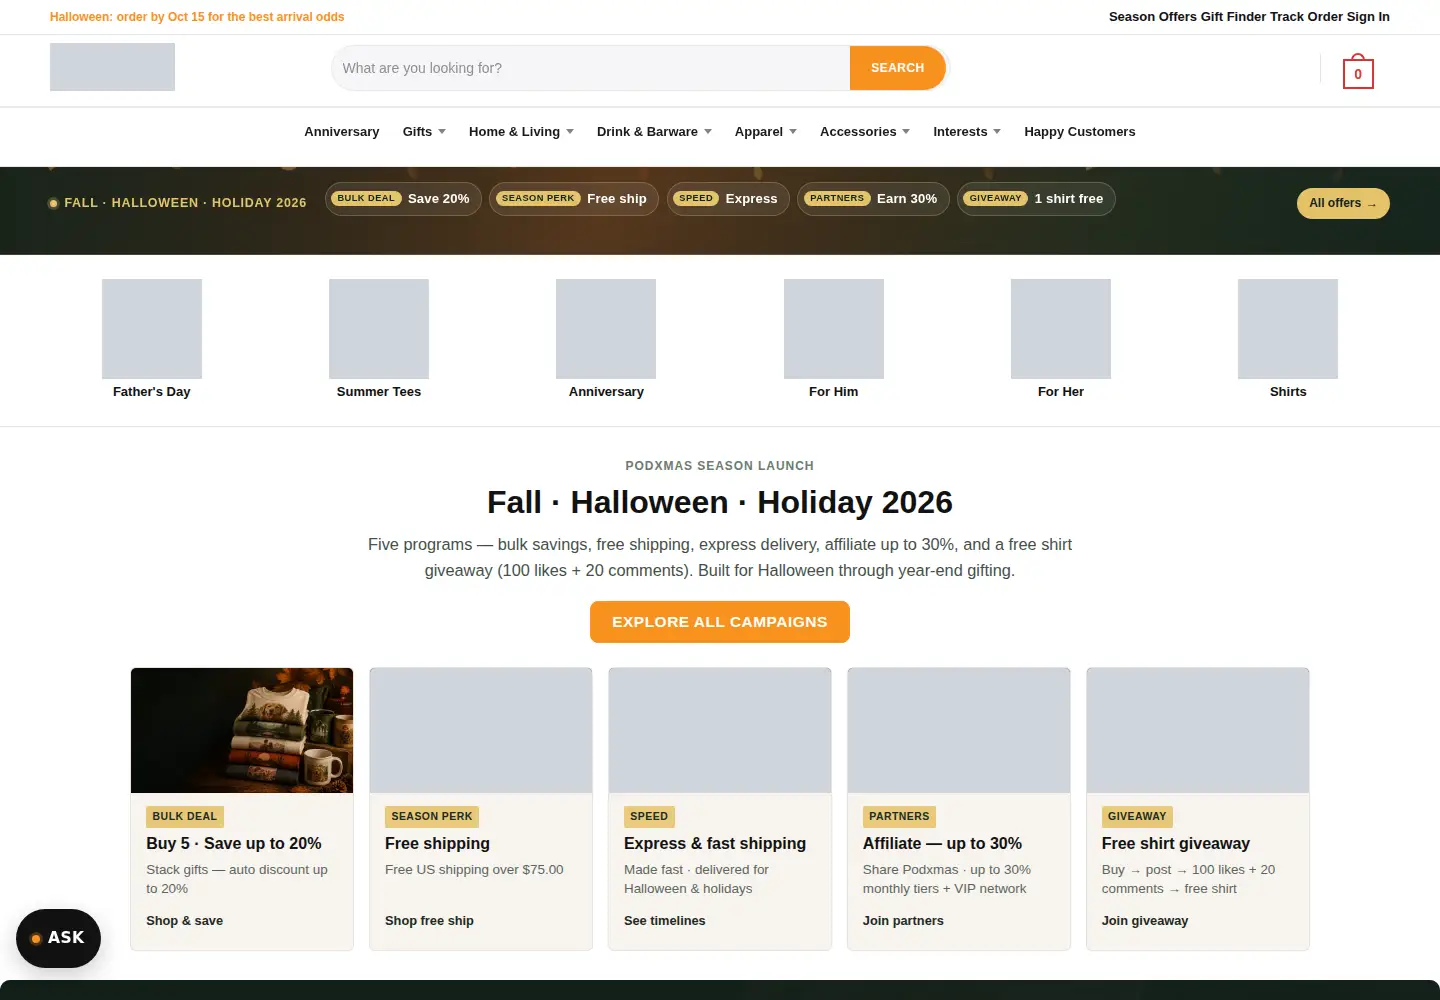Viewport: 1440px width, 1000px height.
Task: Open the shopping cart icon
Action: (x=1357, y=72)
